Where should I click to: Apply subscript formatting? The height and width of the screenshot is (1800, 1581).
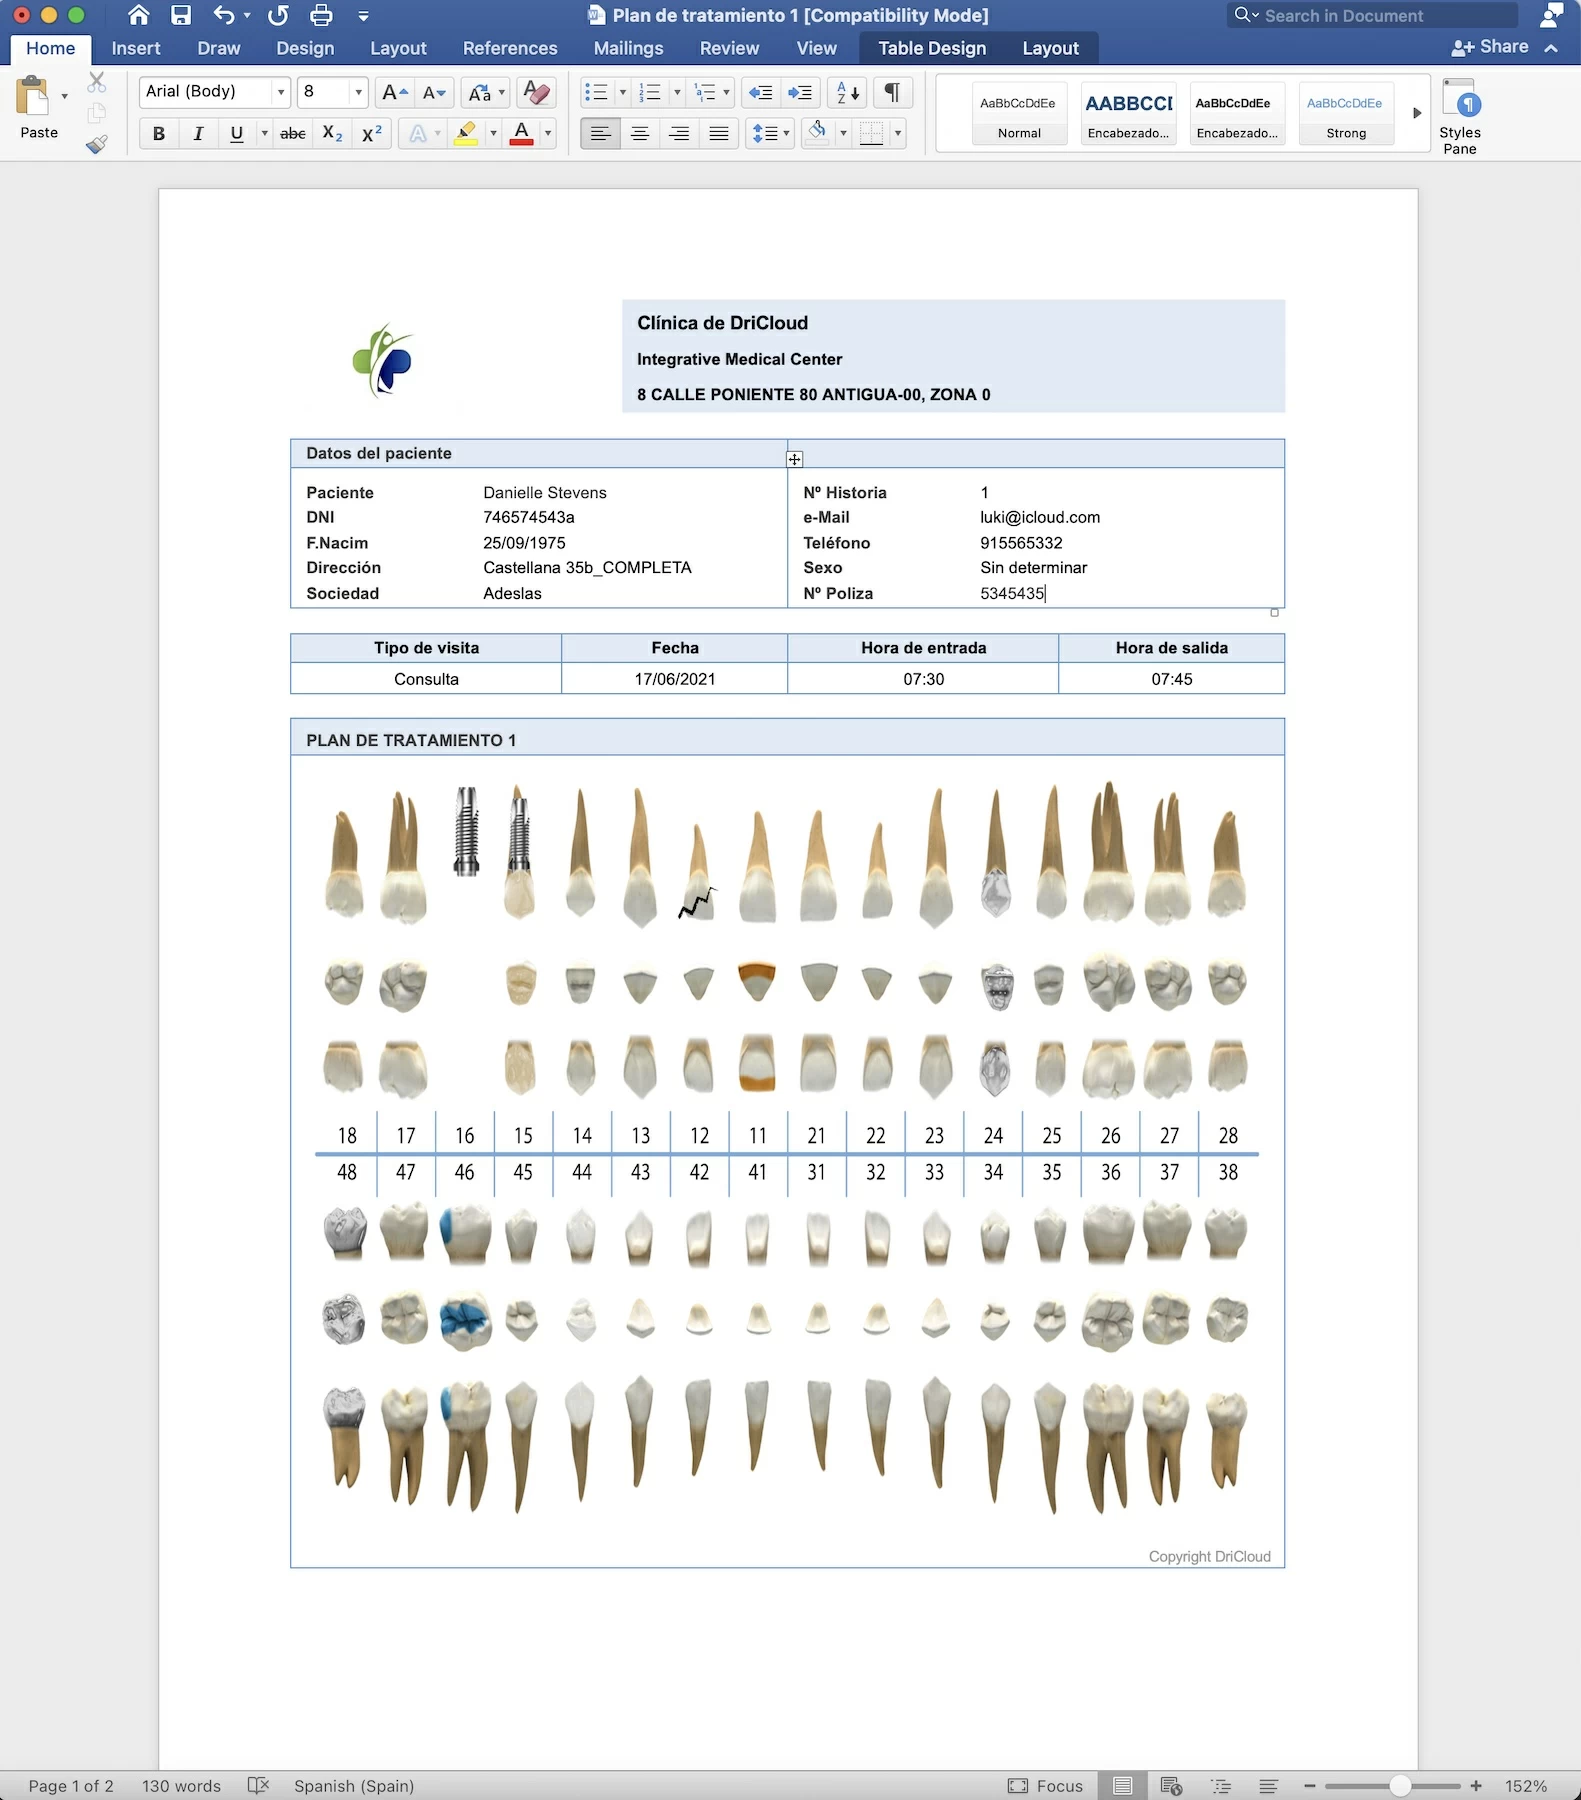point(333,133)
